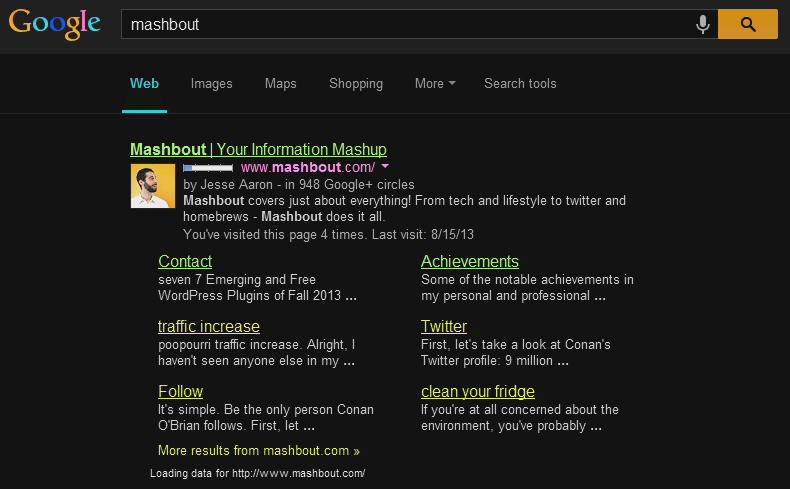
Task: Open the Achievements sitelink
Action: [x=470, y=261]
